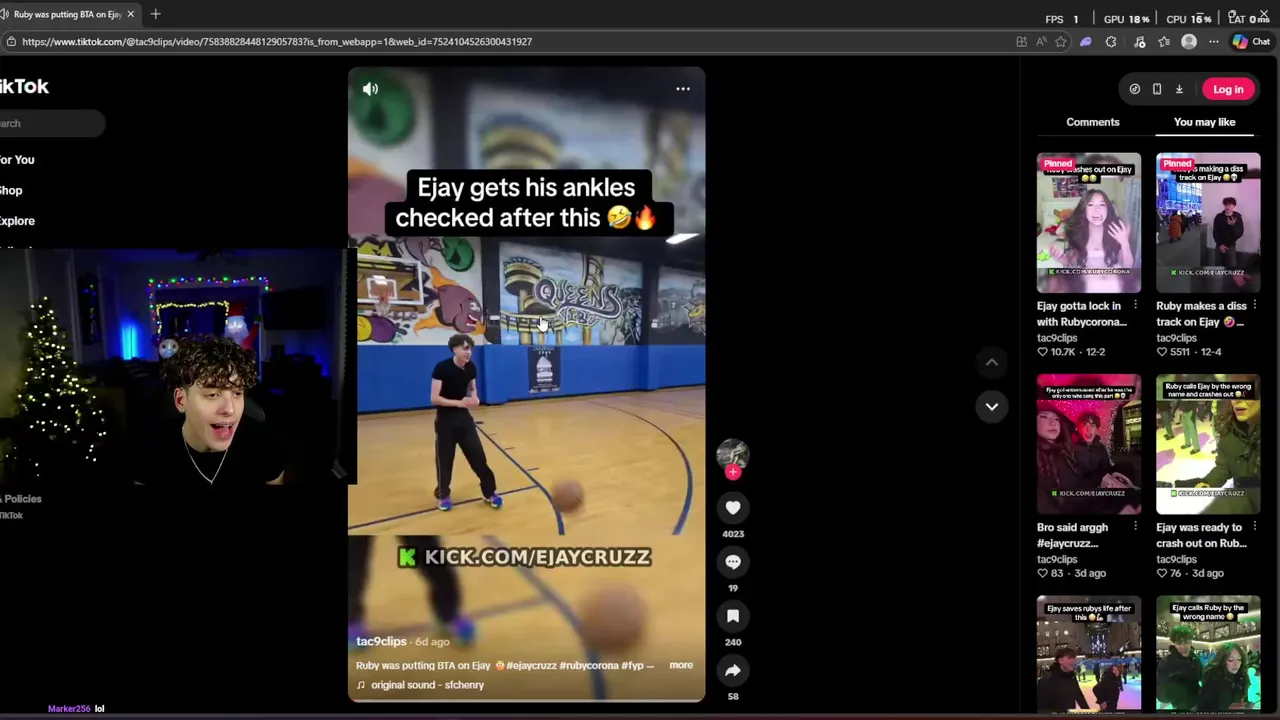
Task: Open options for 'Ejay gotta lock in' card
Action: tap(1135, 305)
